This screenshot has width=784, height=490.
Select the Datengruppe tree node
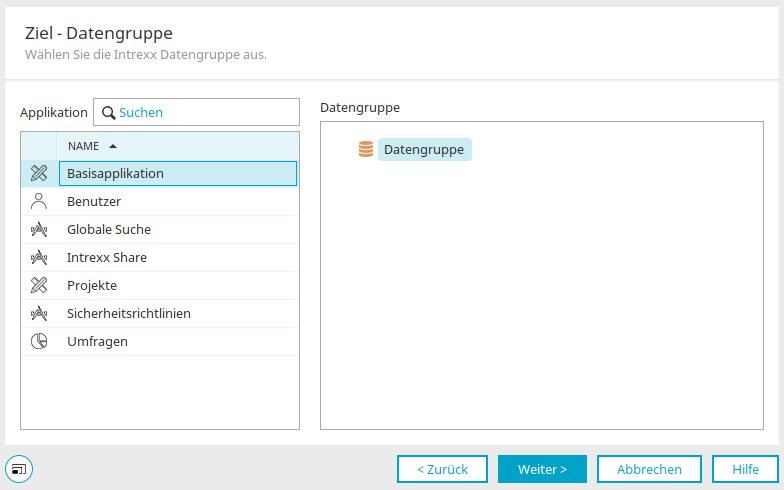(424, 150)
